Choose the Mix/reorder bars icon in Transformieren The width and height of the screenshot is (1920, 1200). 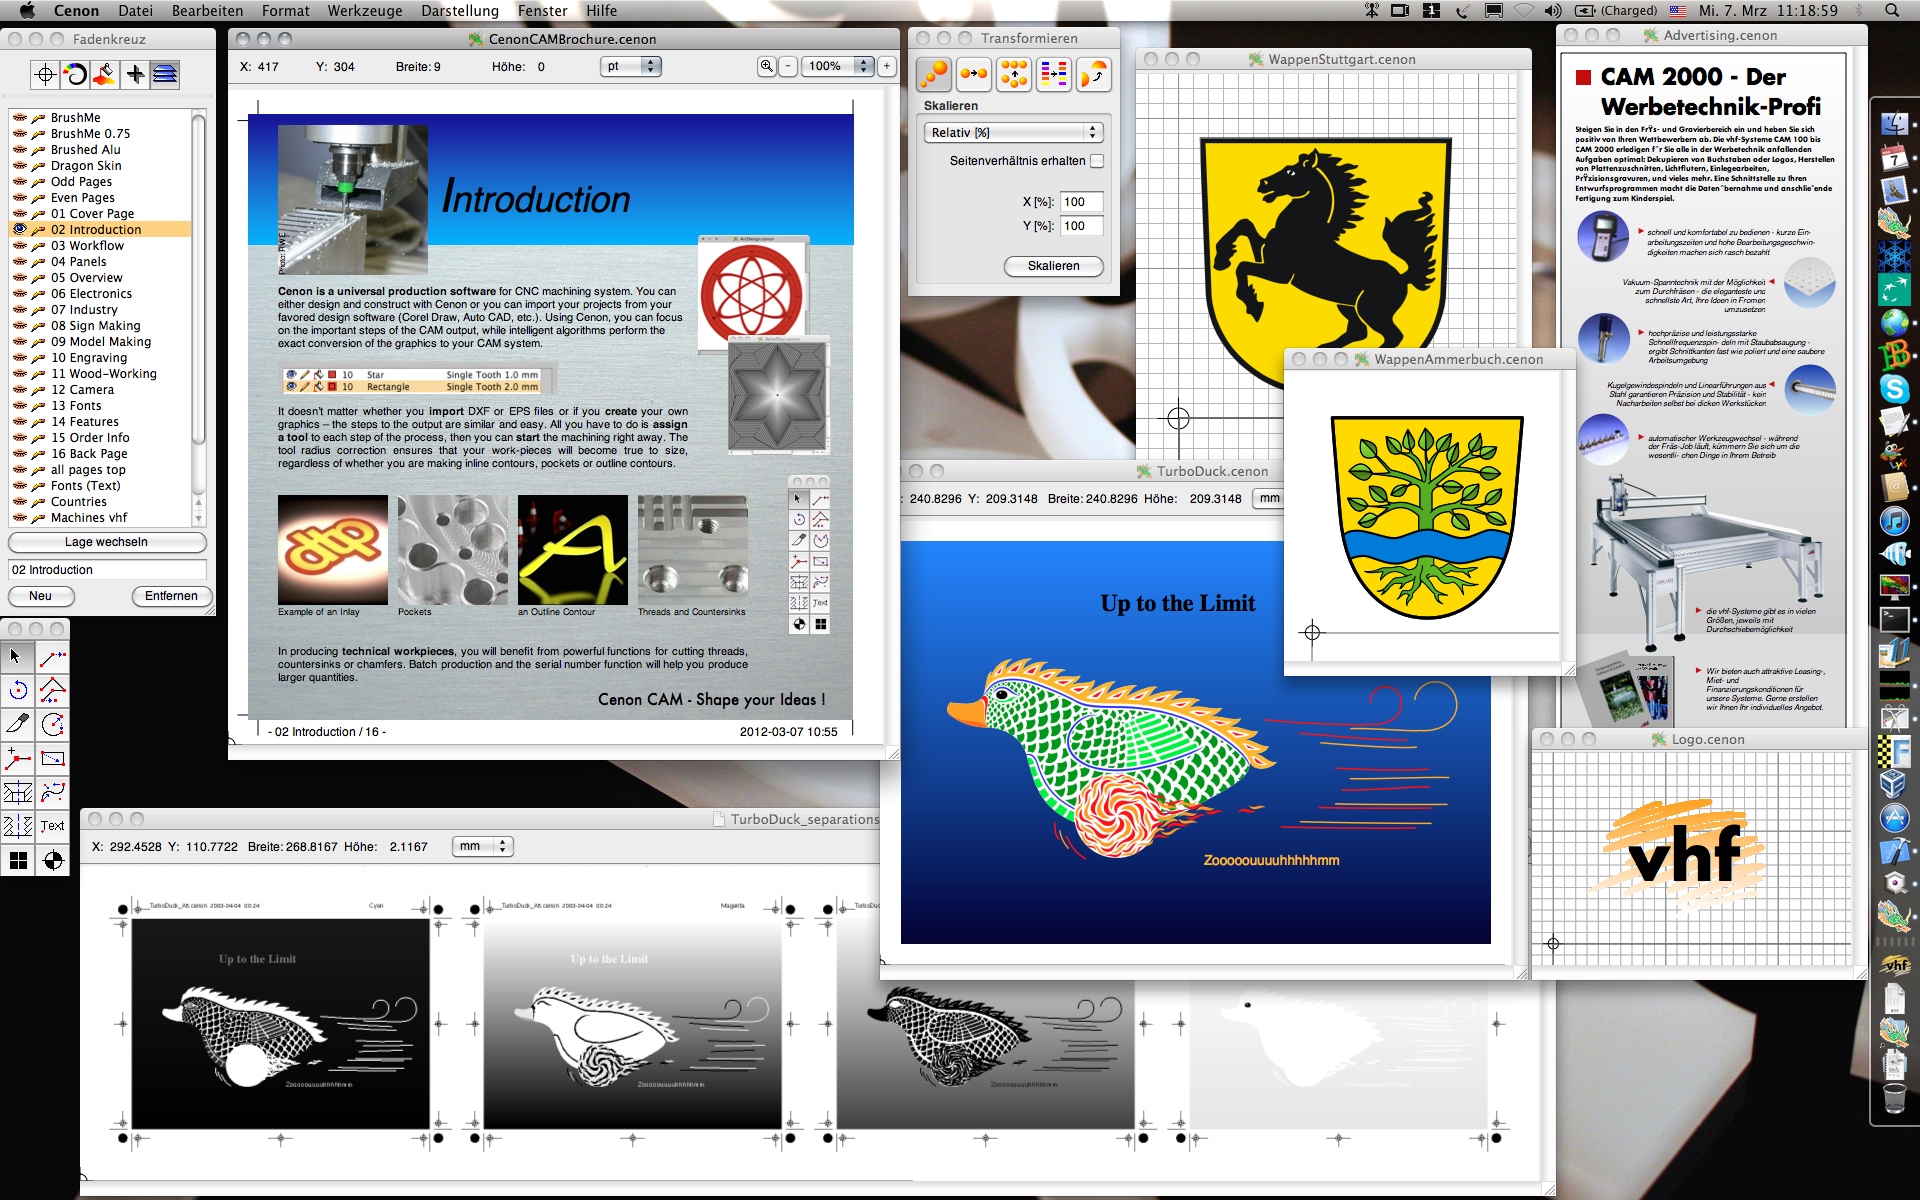click(x=1053, y=74)
